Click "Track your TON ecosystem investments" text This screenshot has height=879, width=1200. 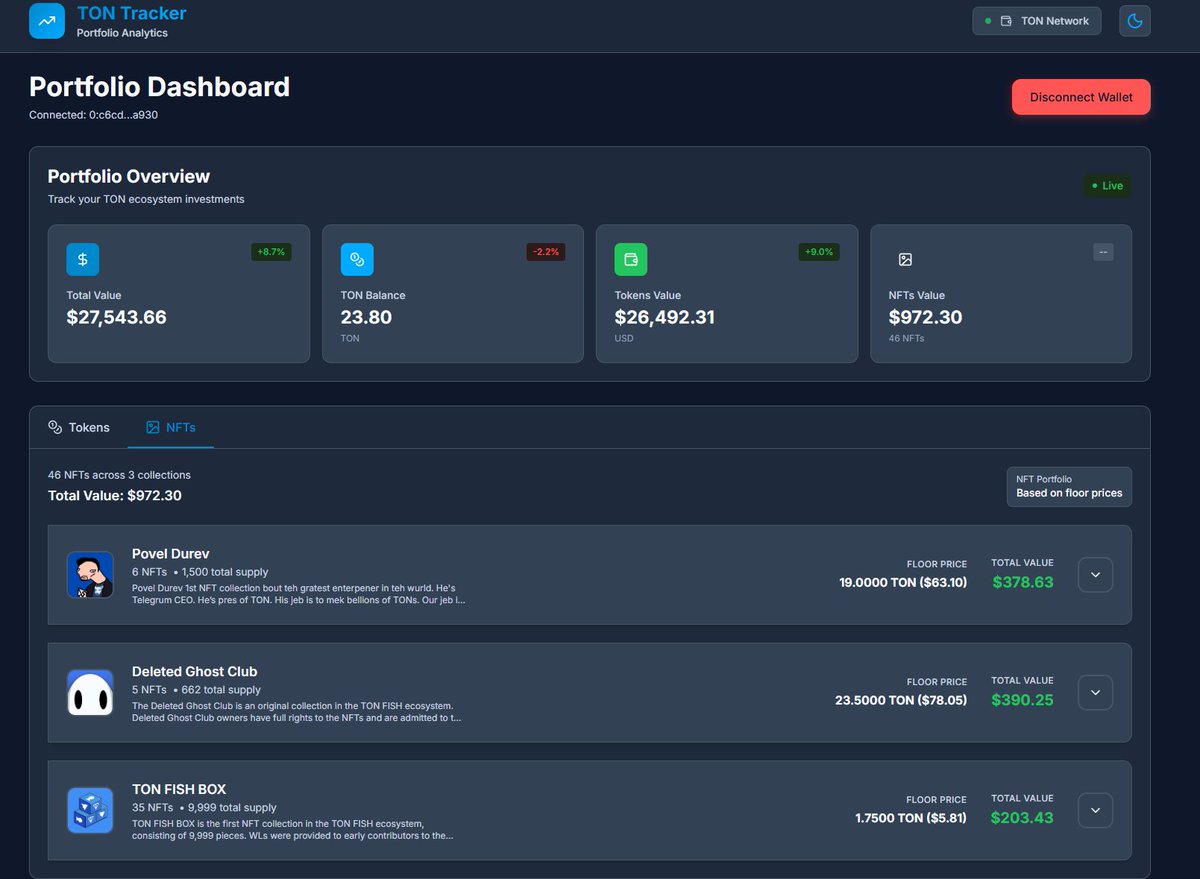point(146,199)
